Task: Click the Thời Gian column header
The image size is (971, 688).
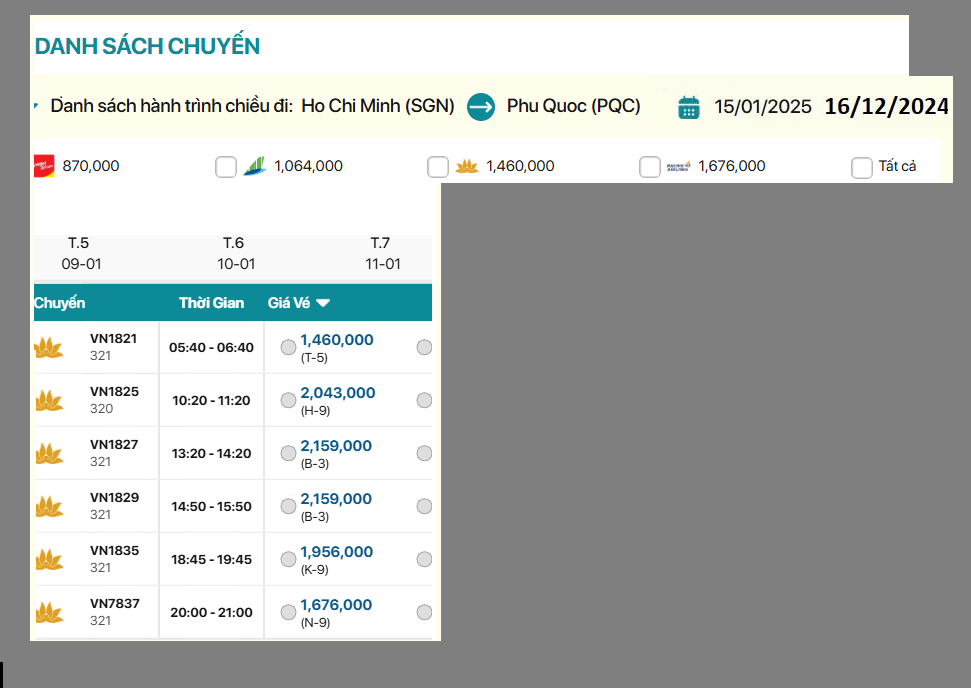Action: coord(211,303)
